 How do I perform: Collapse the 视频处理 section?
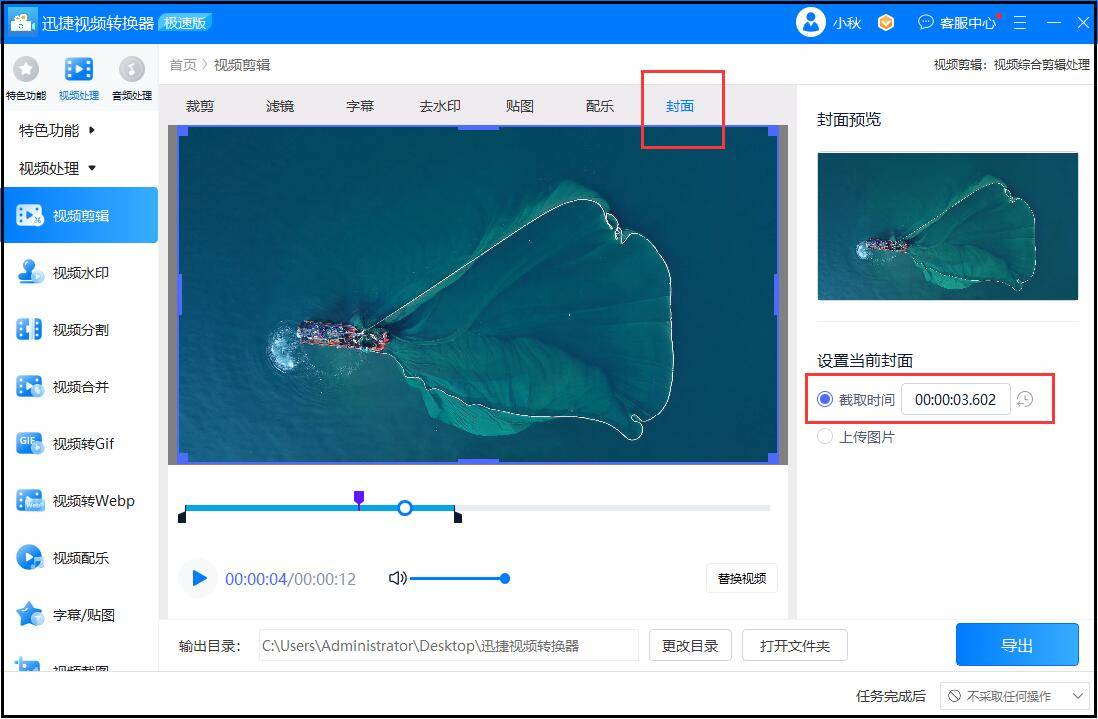(57, 168)
